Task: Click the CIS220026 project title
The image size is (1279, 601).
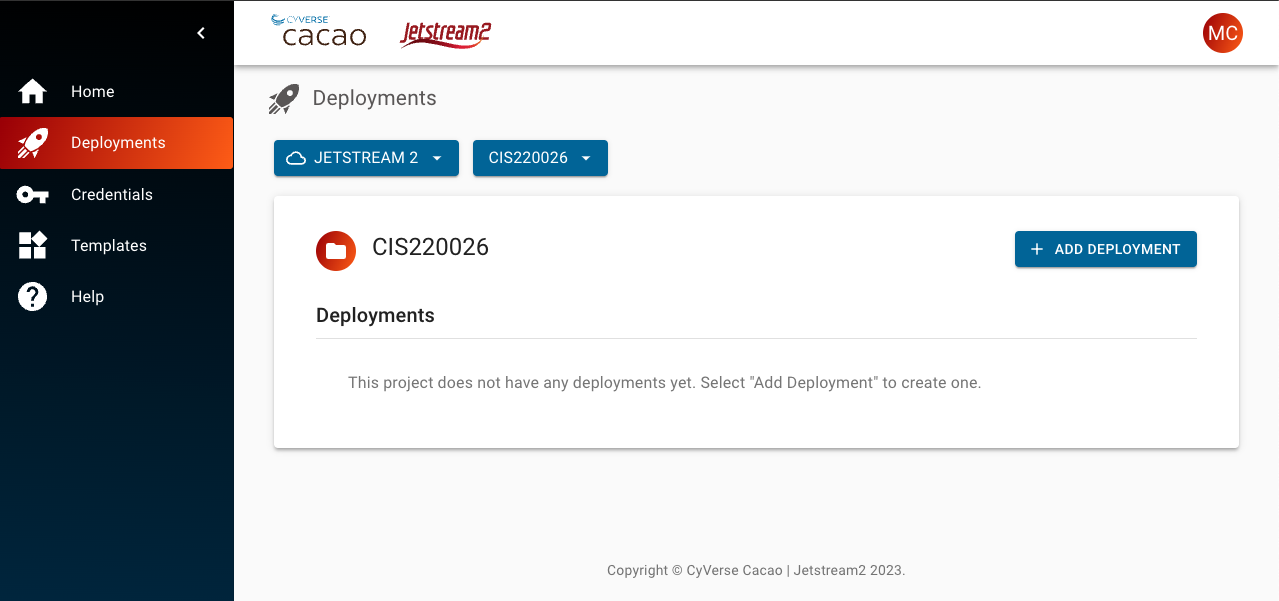Action: [x=430, y=247]
